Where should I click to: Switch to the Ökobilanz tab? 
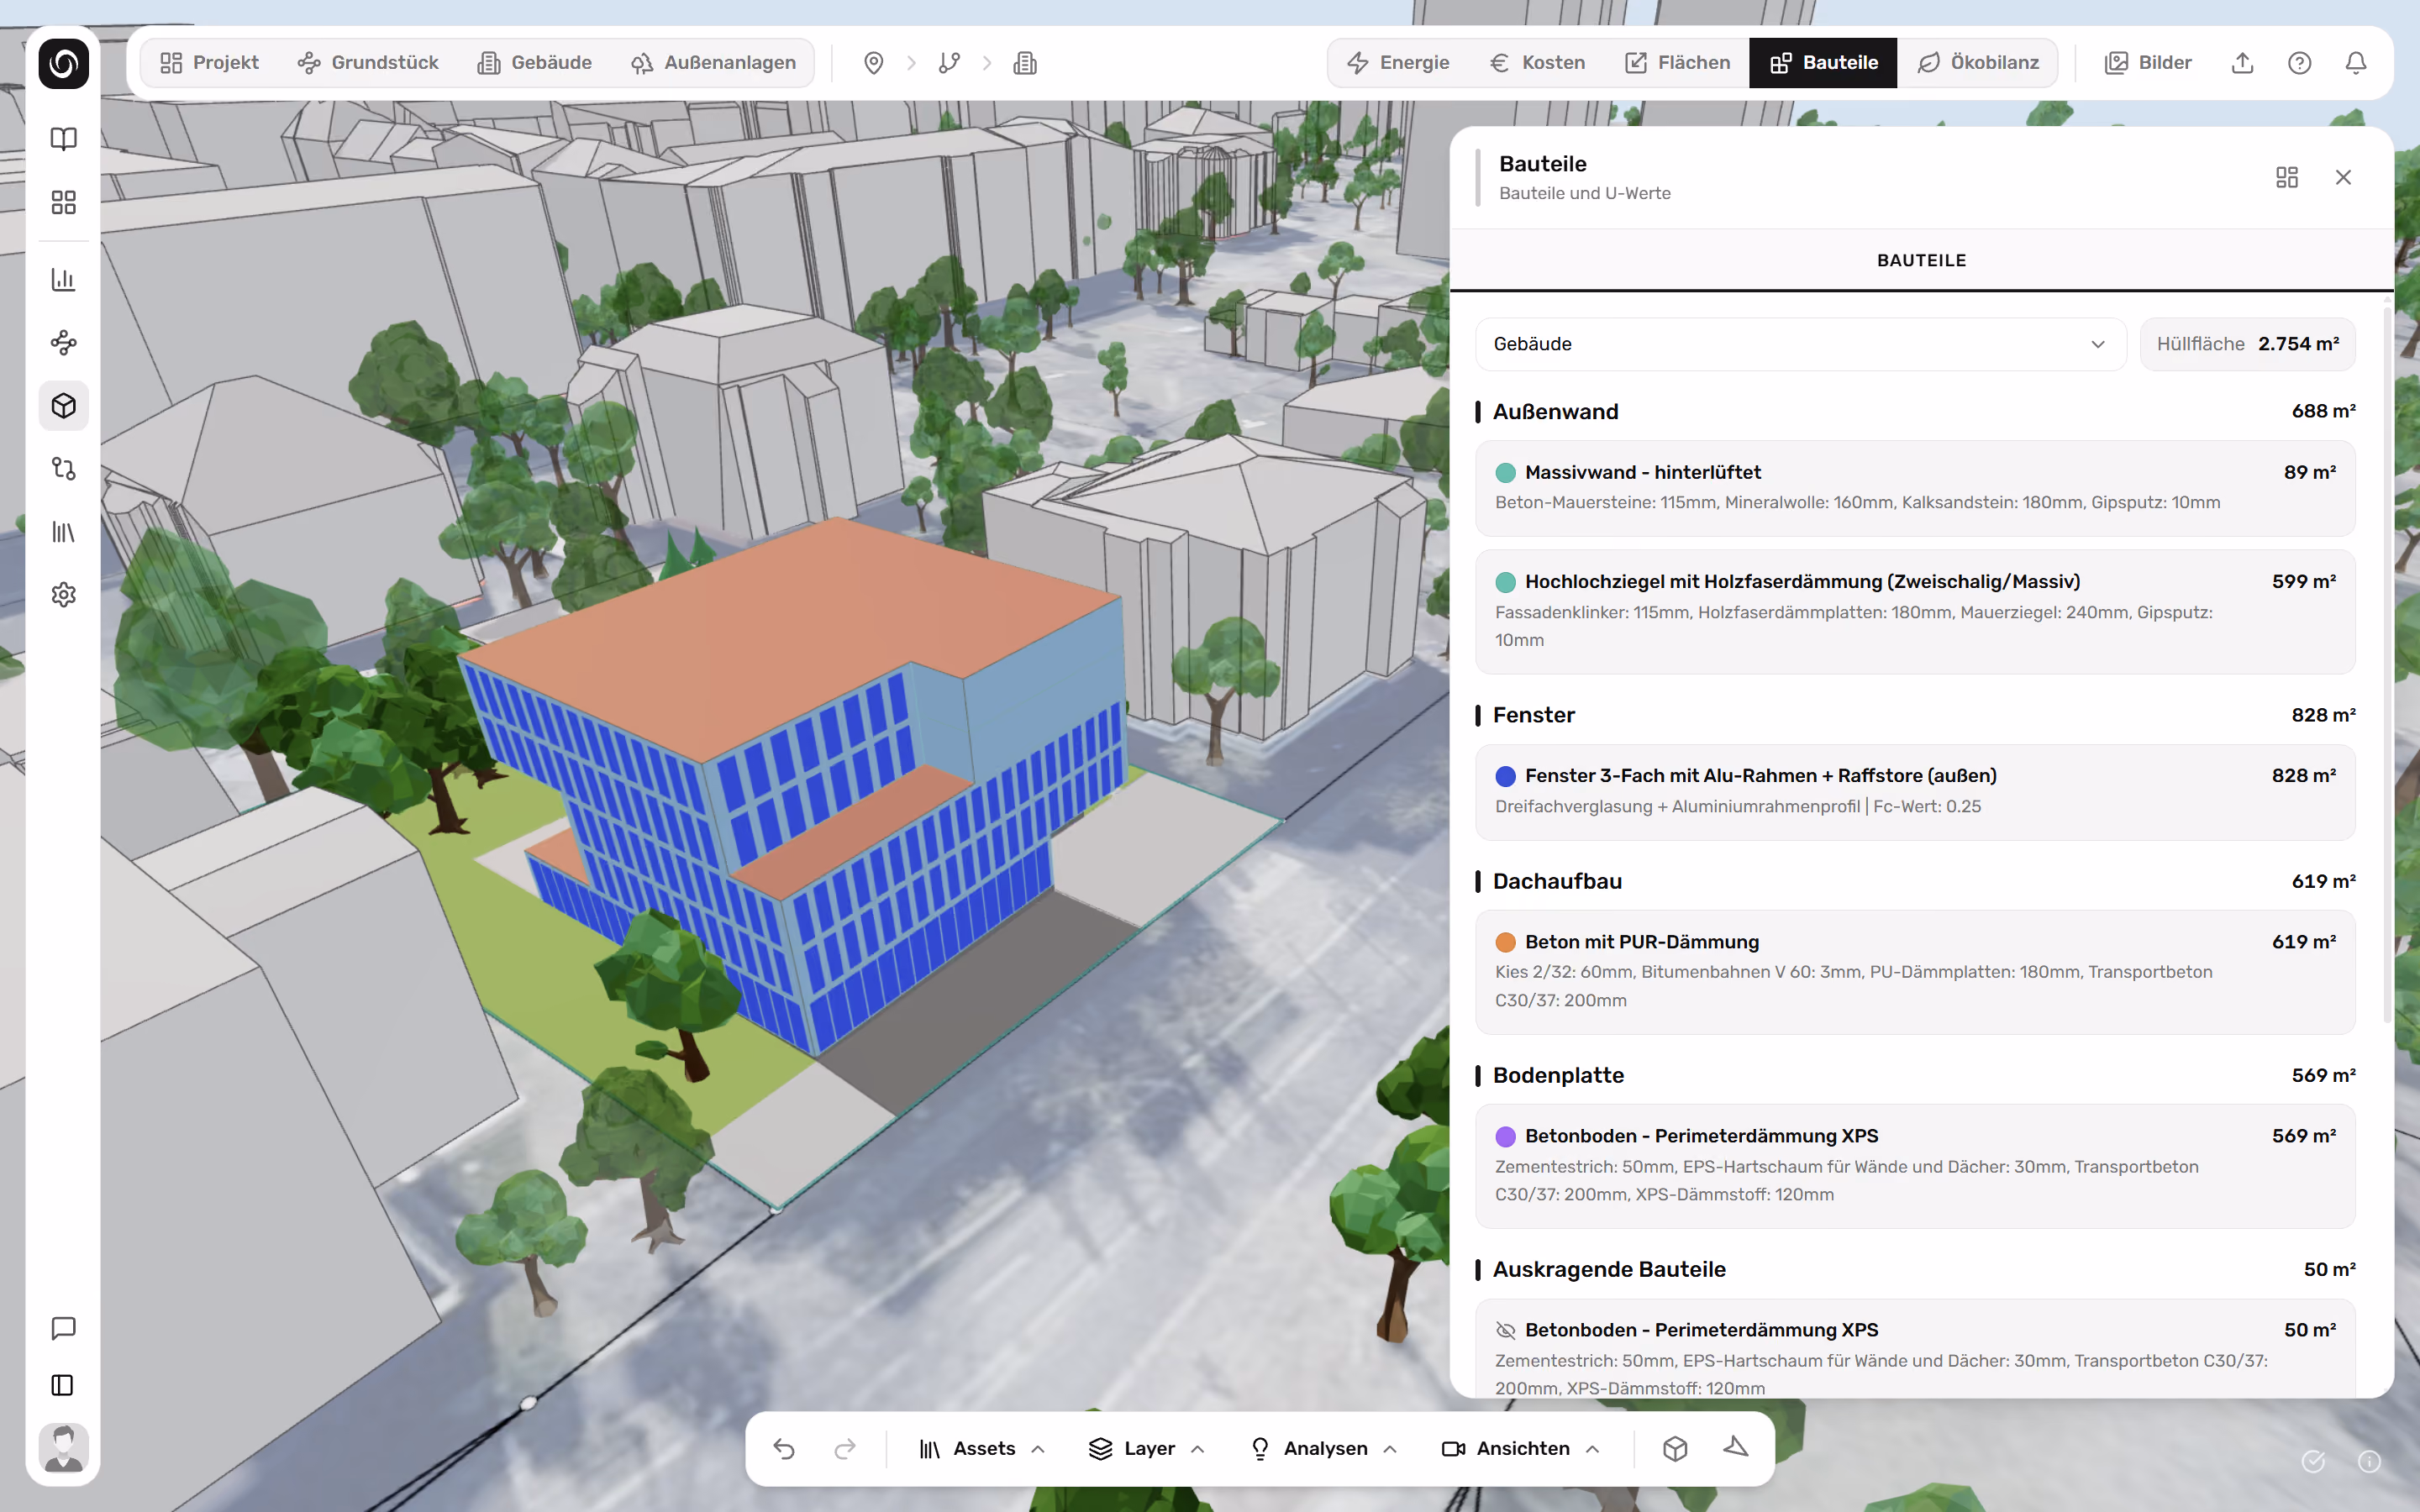1978,63
